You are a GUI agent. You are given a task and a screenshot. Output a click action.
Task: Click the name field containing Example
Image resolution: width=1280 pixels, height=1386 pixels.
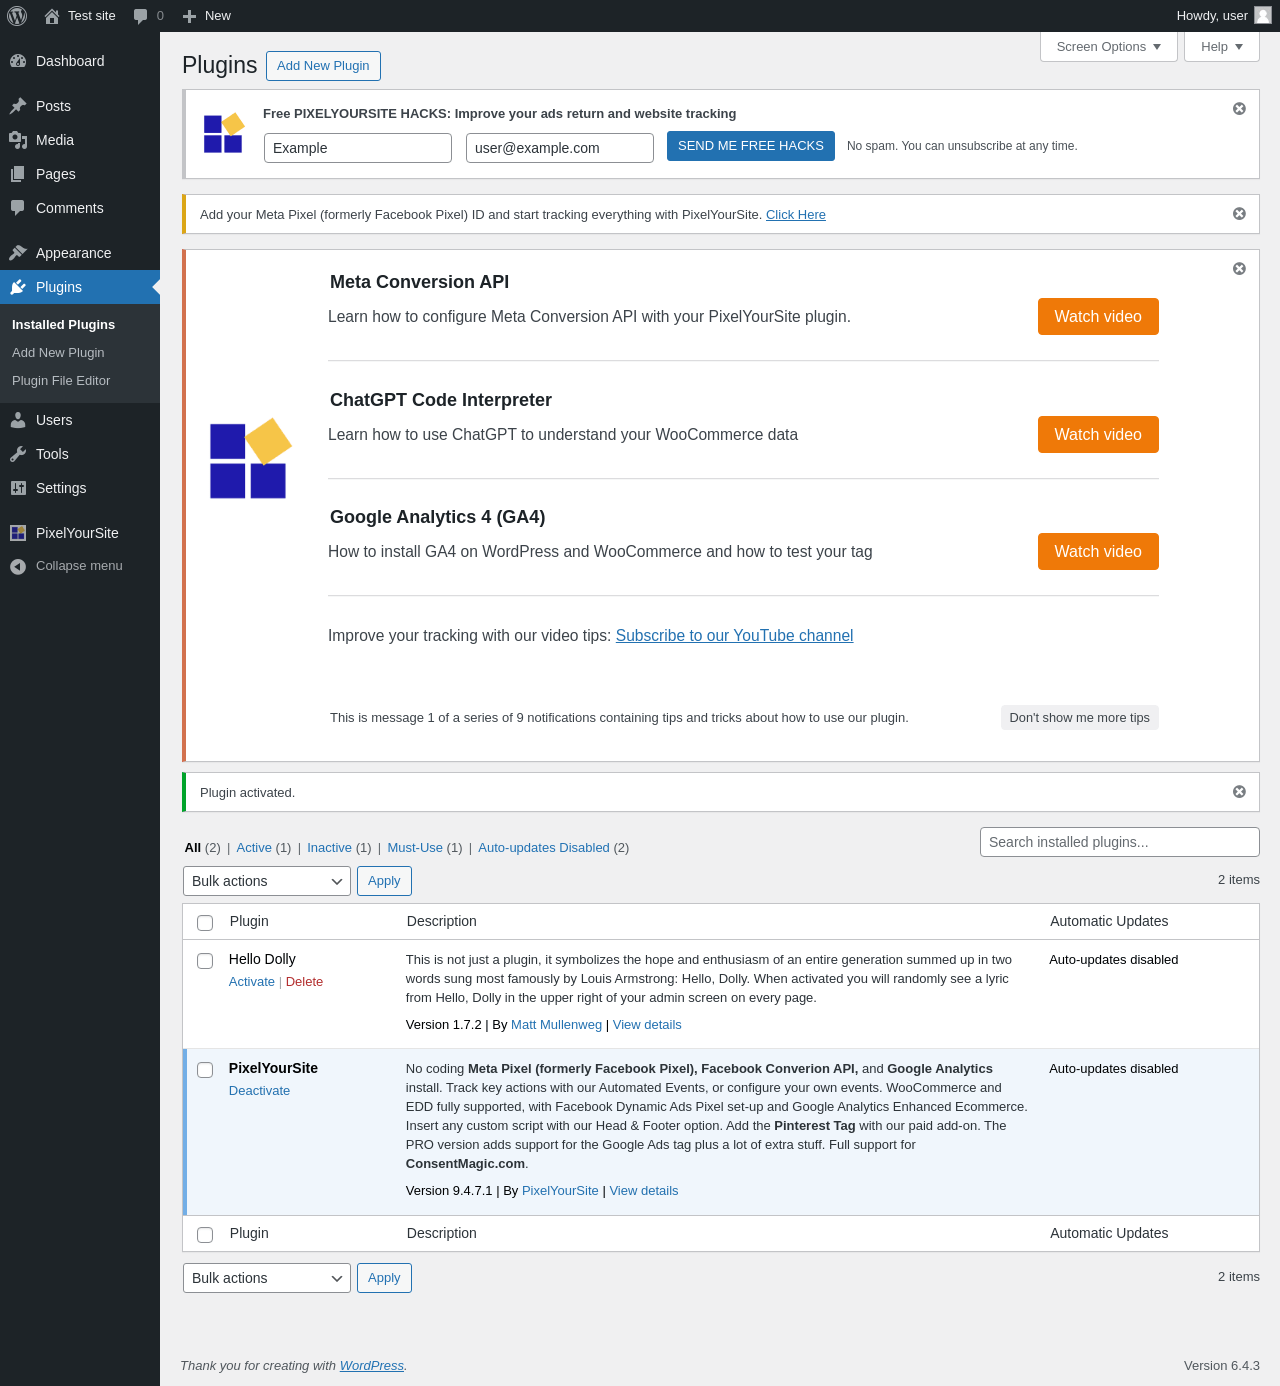(x=358, y=148)
